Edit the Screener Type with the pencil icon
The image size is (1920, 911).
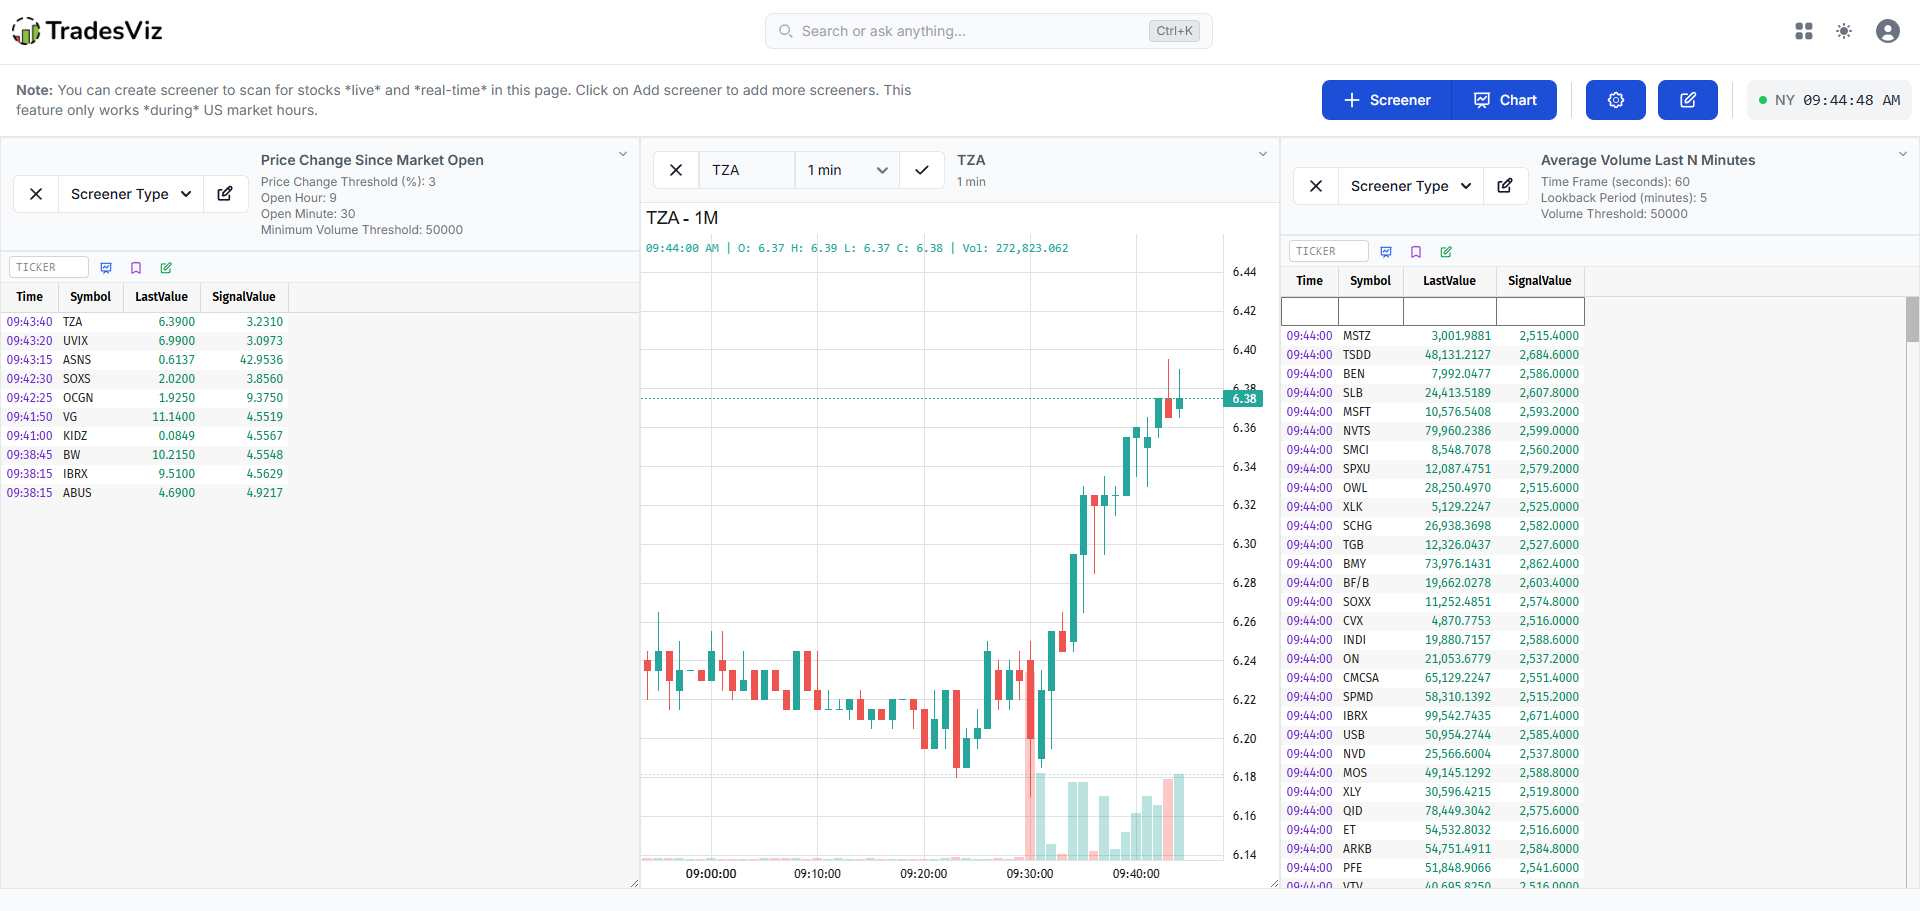pyautogui.click(x=224, y=193)
